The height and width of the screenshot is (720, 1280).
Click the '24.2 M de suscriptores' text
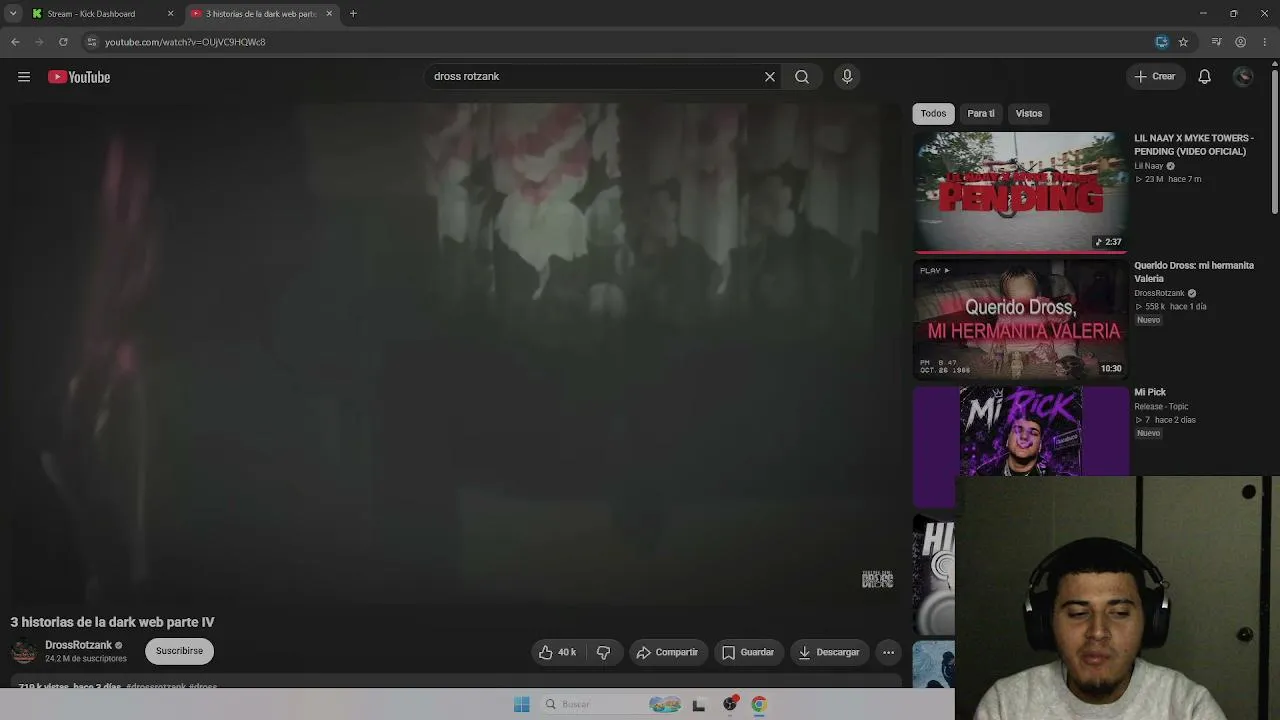(x=86, y=659)
